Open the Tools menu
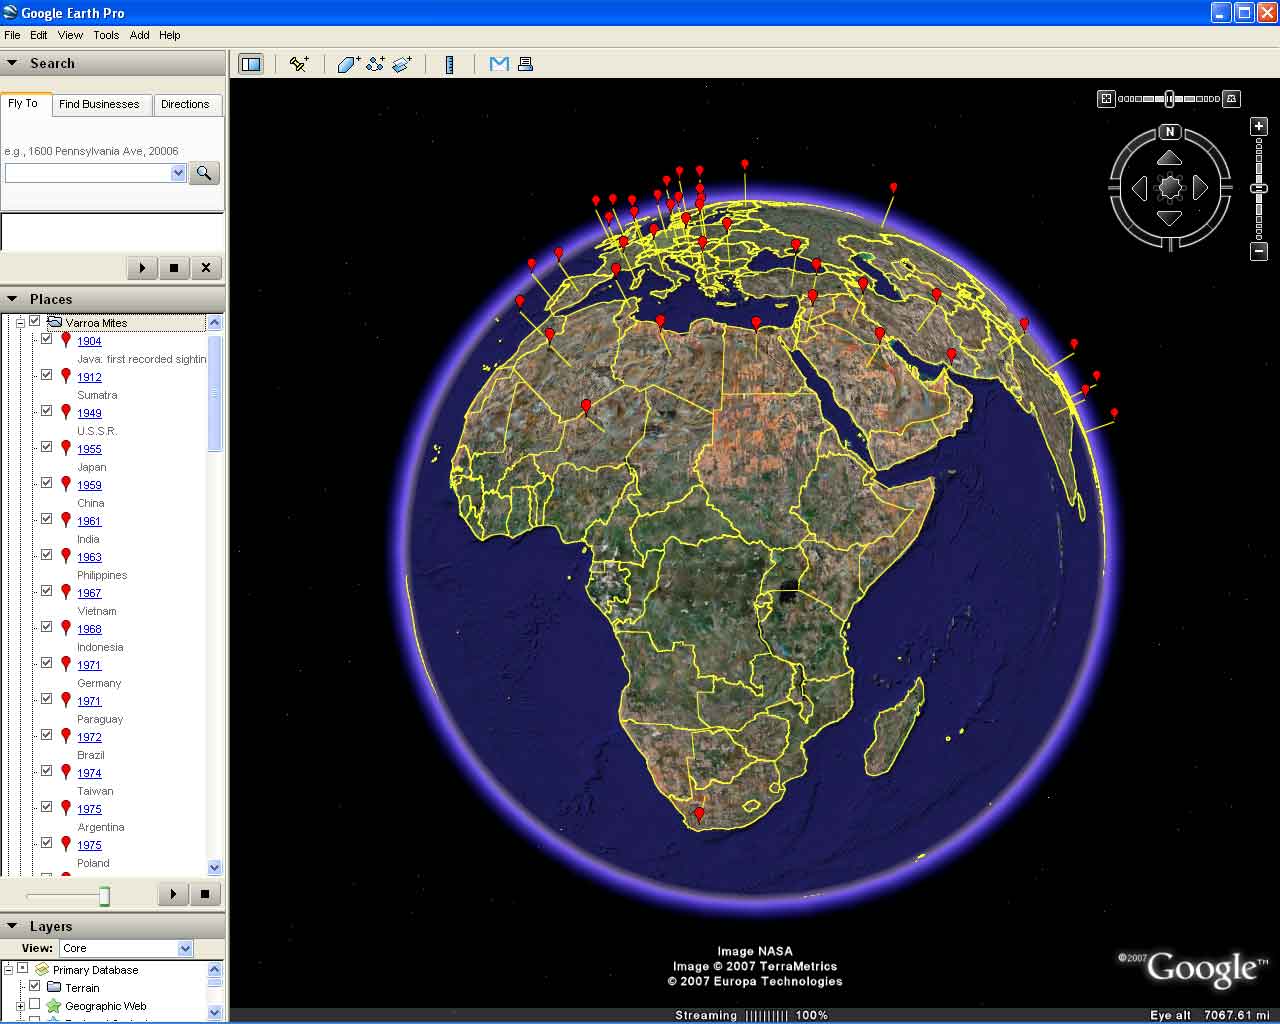The image size is (1280, 1024). (106, 35)
